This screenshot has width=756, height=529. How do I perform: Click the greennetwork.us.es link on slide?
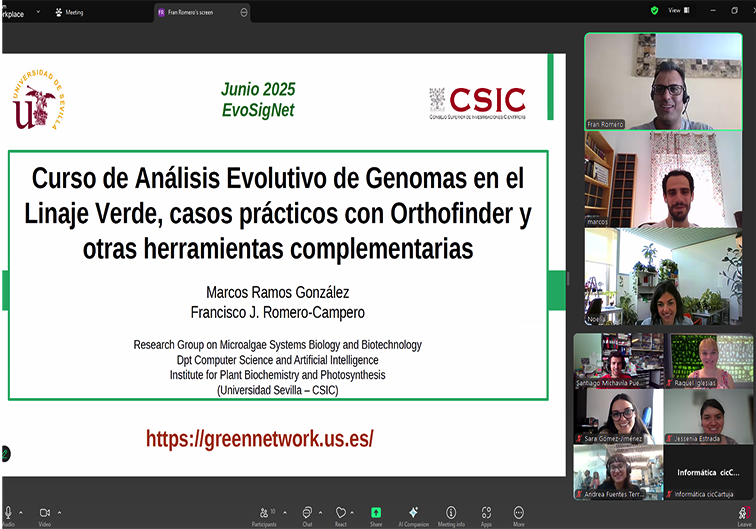tap(259, 438)
